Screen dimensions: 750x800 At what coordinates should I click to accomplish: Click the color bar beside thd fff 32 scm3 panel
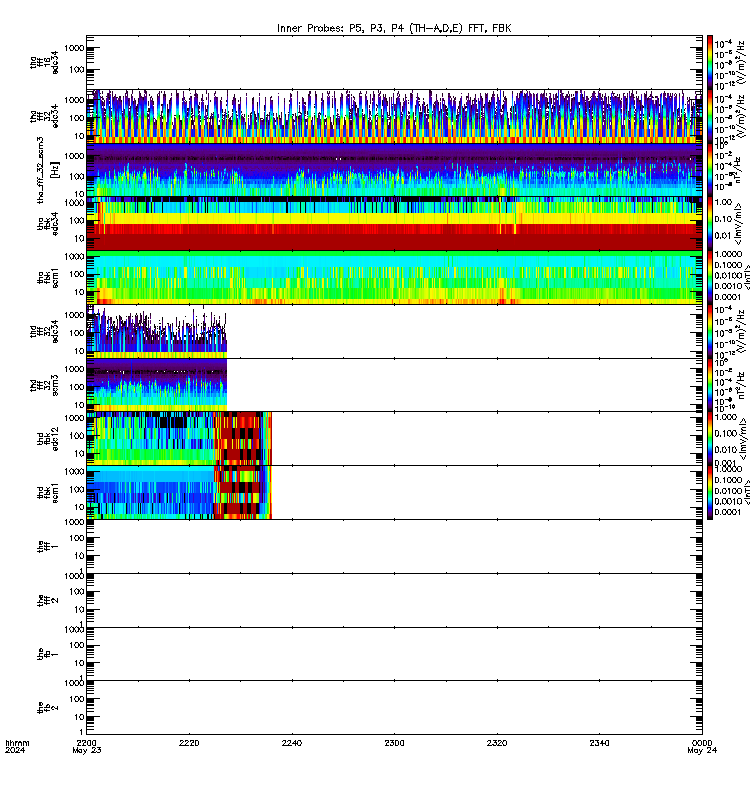(x=710, y=385)
